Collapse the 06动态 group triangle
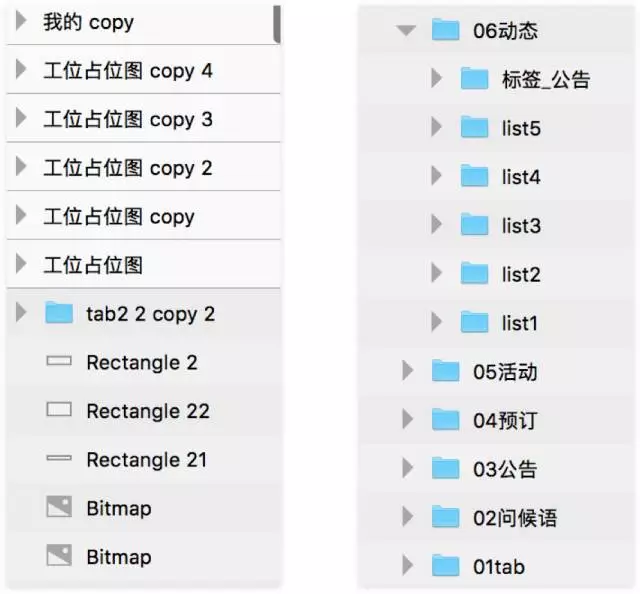Viewport: 640px width, 594px height. [x=406, y=30]
